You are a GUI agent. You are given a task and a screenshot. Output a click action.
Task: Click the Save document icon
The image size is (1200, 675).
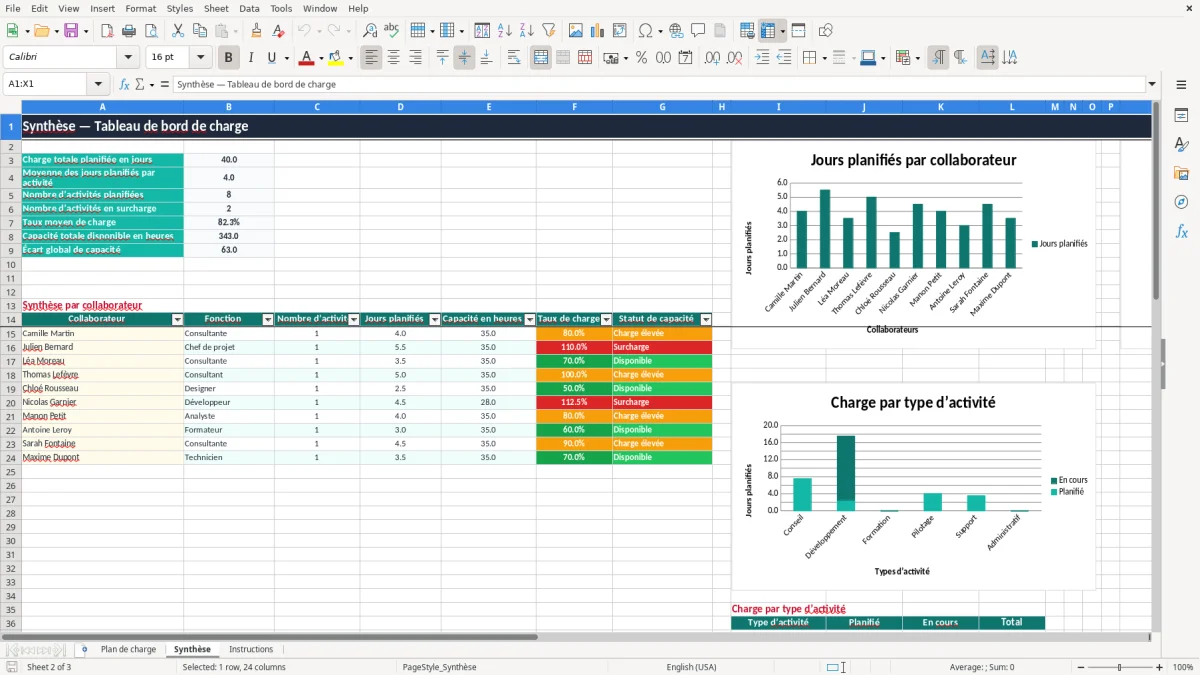coord(71,31)
